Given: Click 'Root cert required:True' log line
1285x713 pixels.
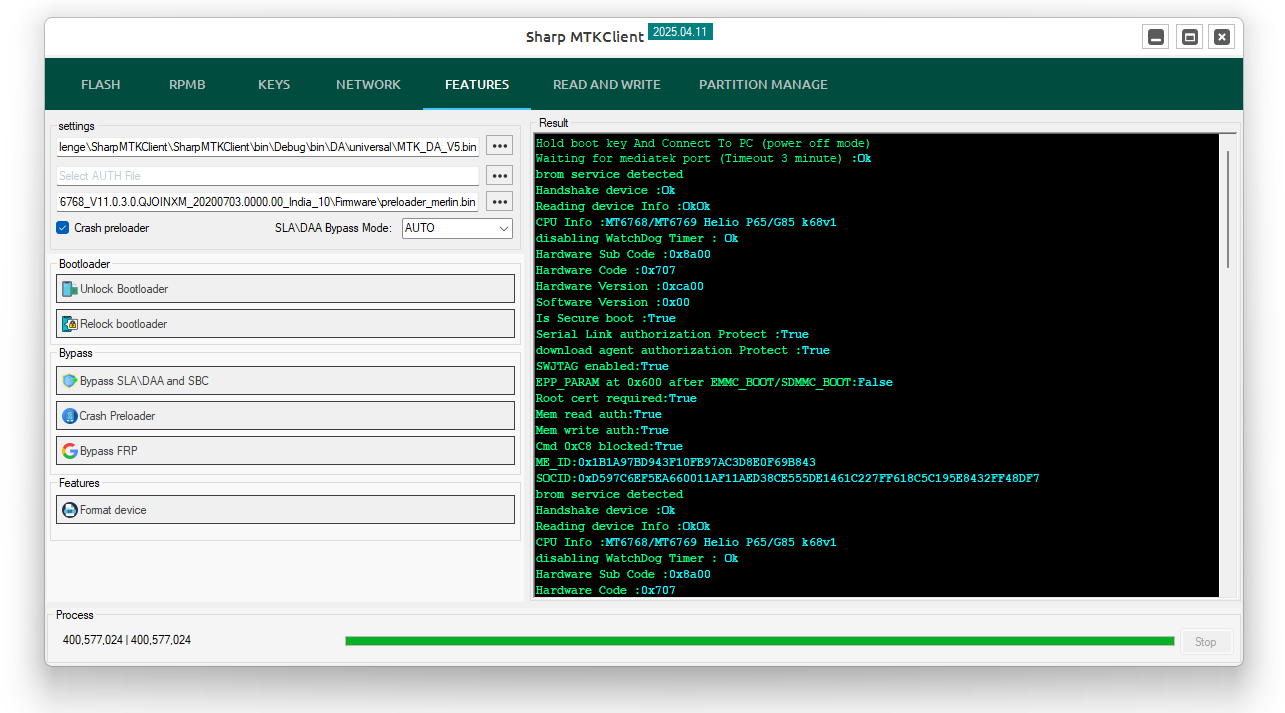Looking at the screenshot, I should point(617,398).
